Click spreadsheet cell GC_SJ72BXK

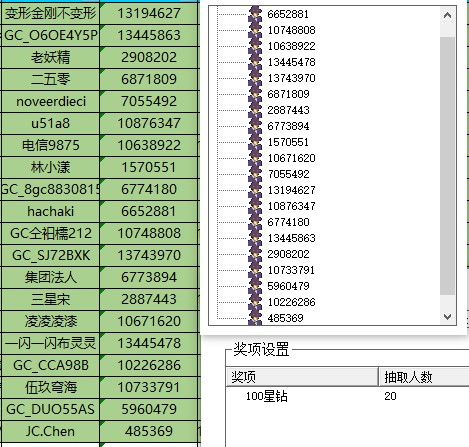pyautogui.click(x=51, y=255)
